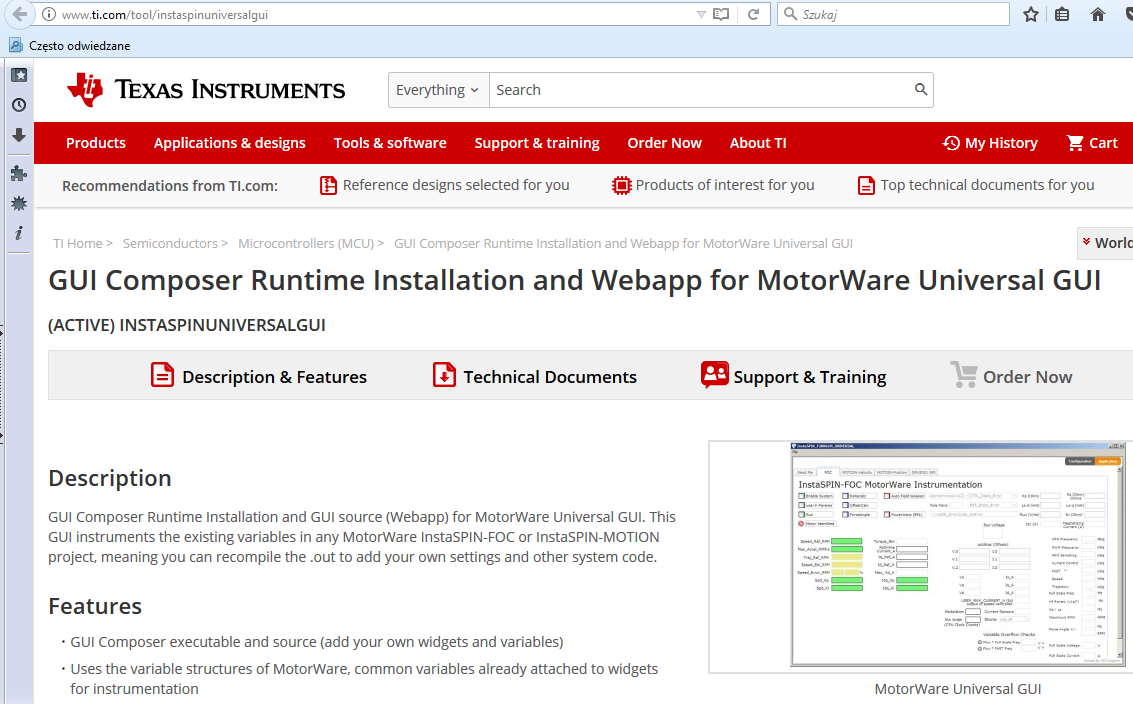This screenshot has width=1133, height=704.
Task: Reload the page with refresh icon
Action: [754, 14]
